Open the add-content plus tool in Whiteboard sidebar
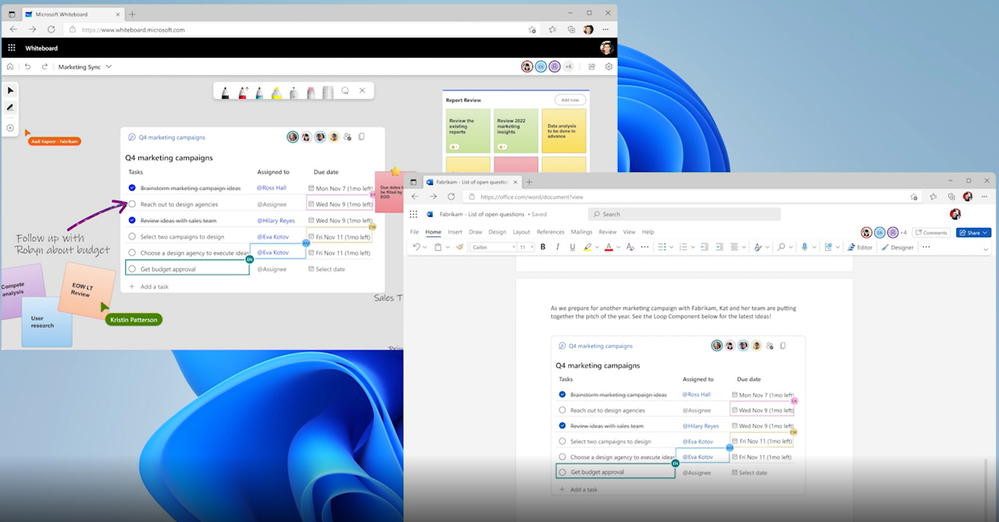 [x=10, y=127]
